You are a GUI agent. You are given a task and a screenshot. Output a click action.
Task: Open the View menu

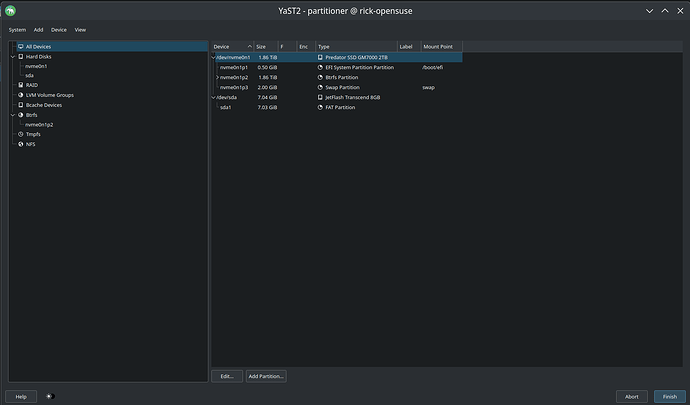tap(80, 30)
